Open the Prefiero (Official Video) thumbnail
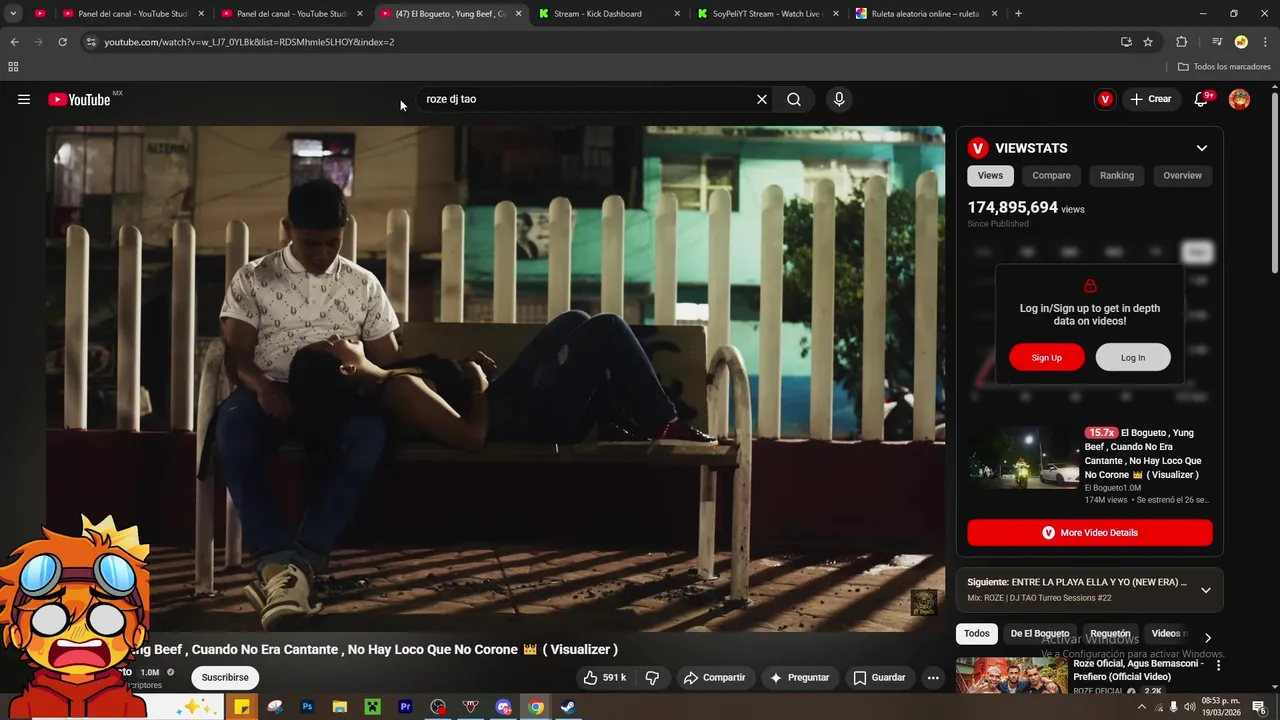 pos(1011,676)
